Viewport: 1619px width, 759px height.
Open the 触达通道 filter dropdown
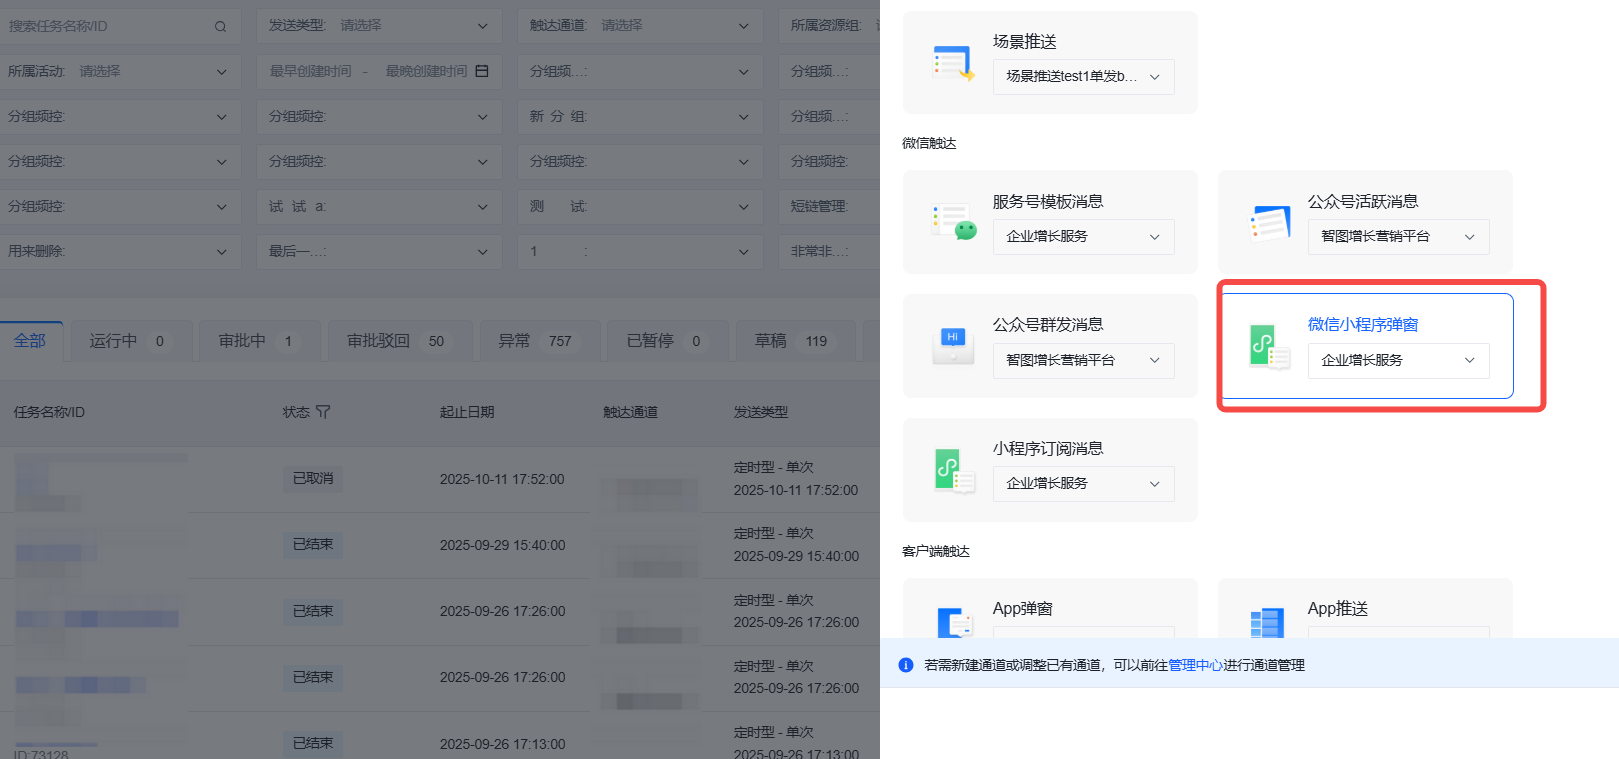click(x=640, y=26)
